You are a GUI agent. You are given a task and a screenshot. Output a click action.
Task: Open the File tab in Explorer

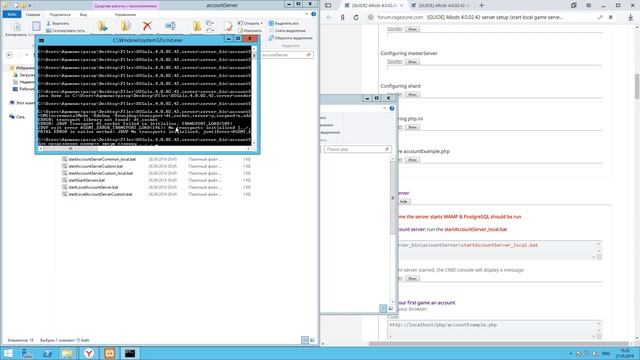point(12,14)
